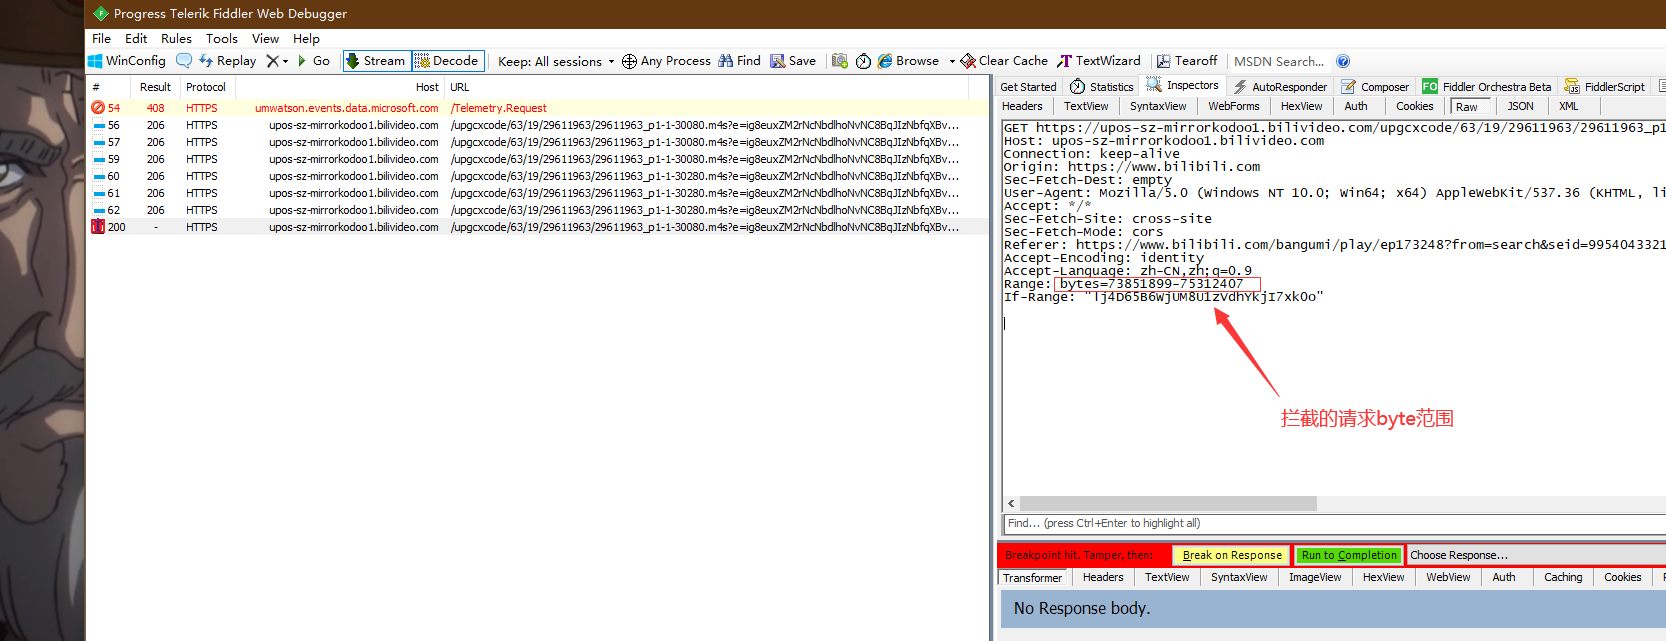
Task: Open the Help menu
Action: coord(306,39)
